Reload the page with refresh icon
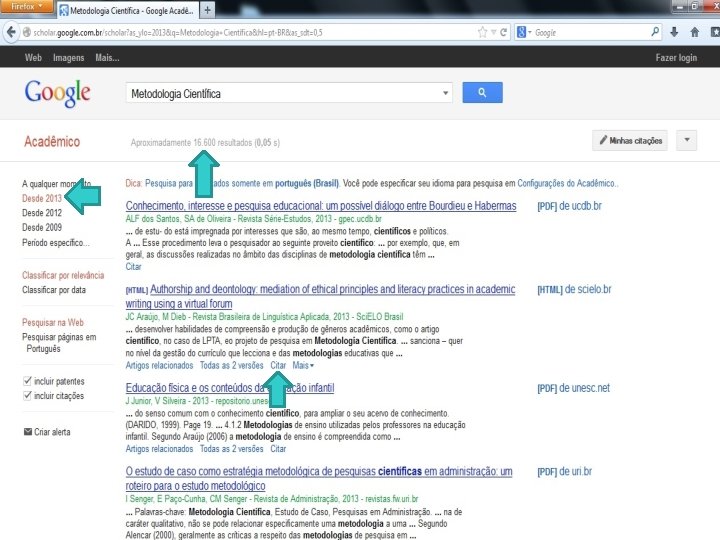This screenshot has width=720, height=540. [504, 32]
